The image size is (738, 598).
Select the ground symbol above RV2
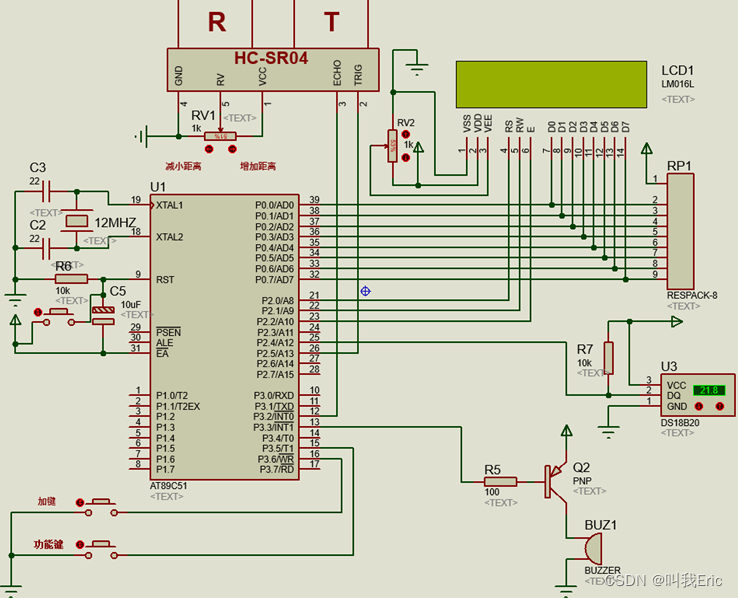point(417,70)
